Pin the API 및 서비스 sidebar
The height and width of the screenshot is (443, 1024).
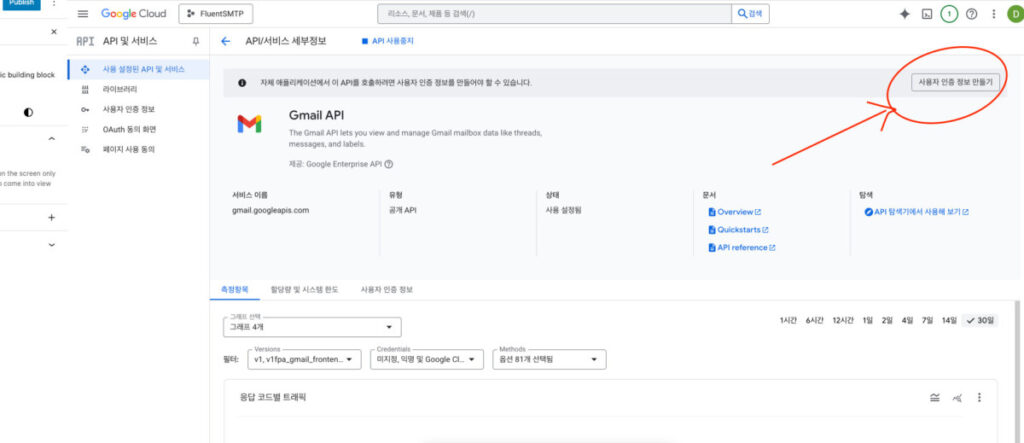click(195, 41)
